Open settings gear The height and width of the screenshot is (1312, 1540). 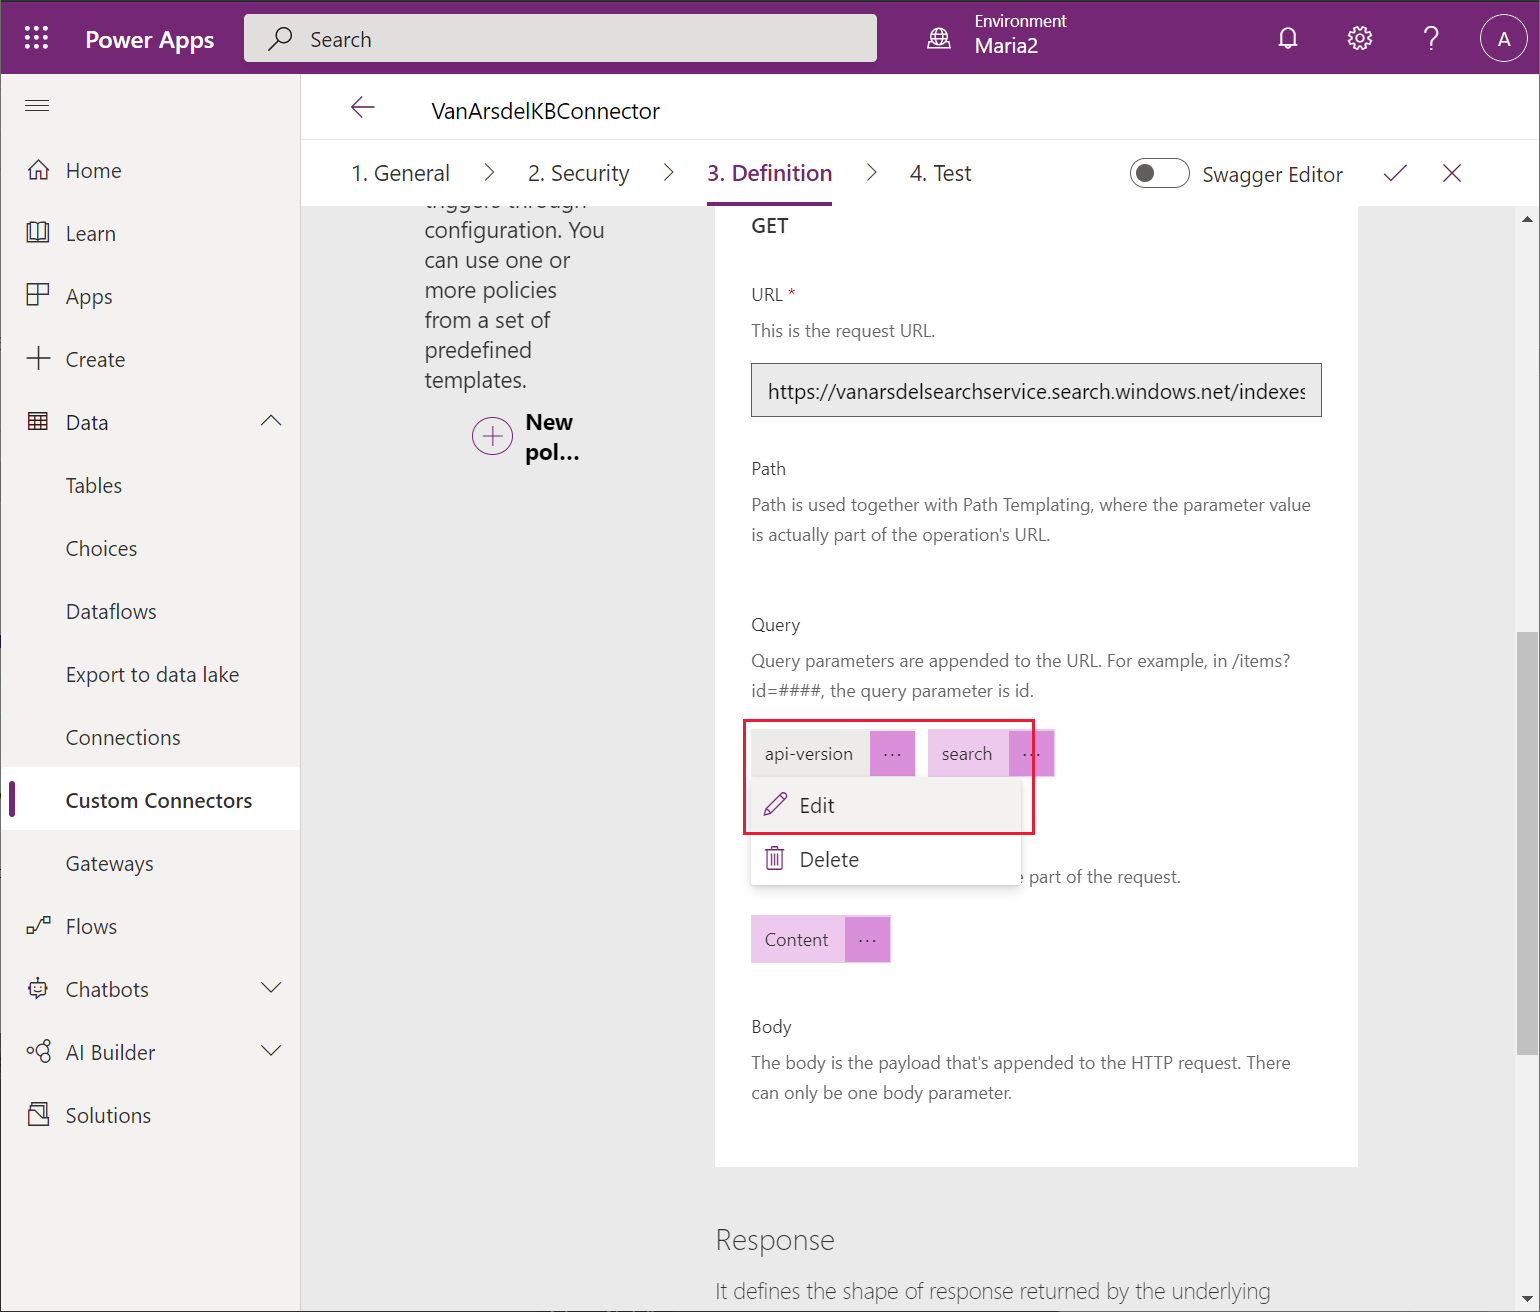point(1359,38)
